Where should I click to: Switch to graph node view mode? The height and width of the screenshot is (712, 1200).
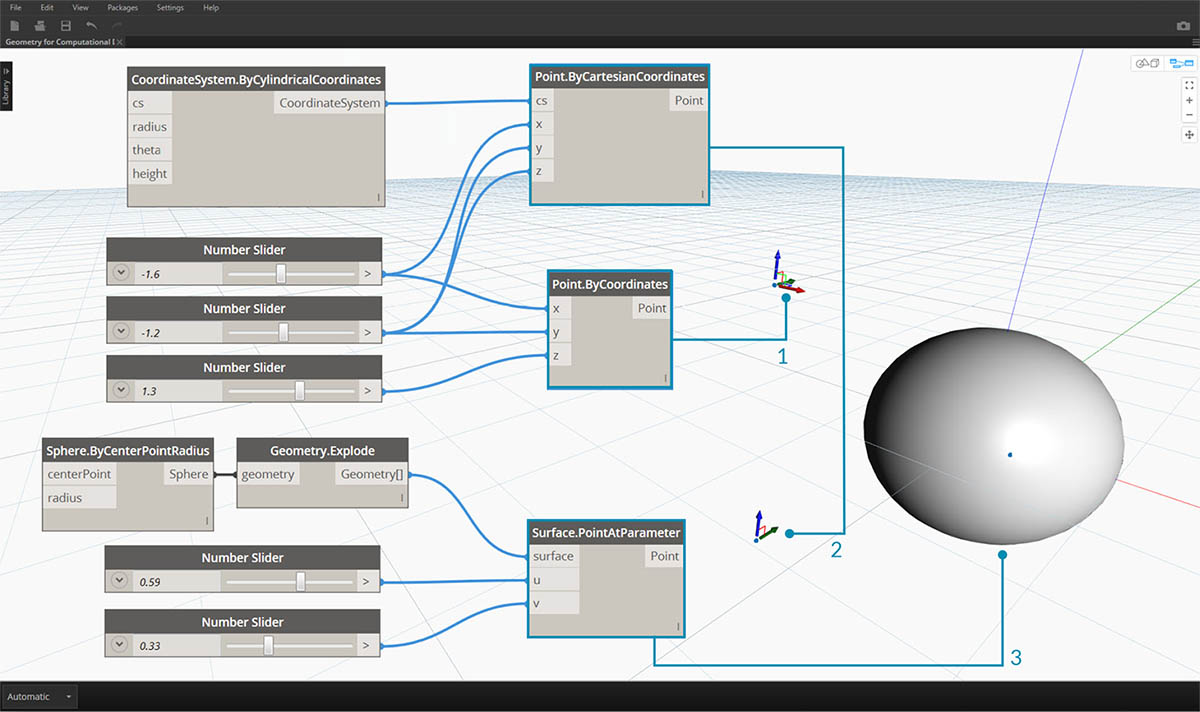(1182, 64)
